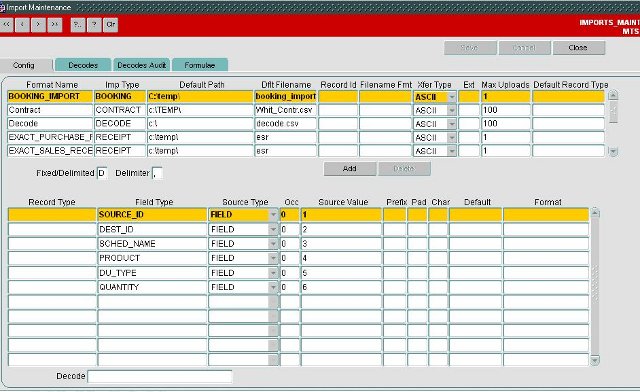The height and width of the screenshot is (392, 640).
Task: Open the Formulae tab
Action: [200, 65]
